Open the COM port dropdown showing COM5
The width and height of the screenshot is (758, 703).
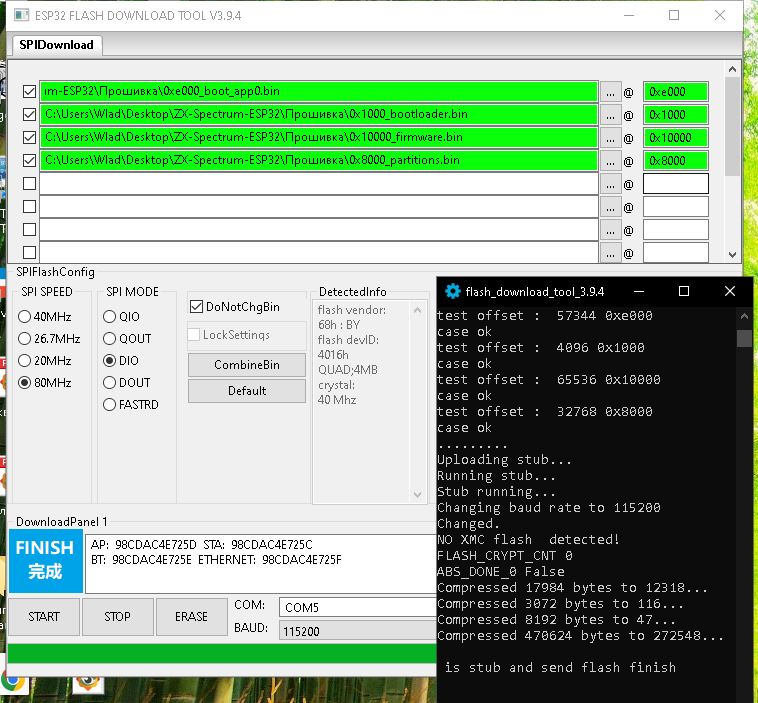(358, 607)
